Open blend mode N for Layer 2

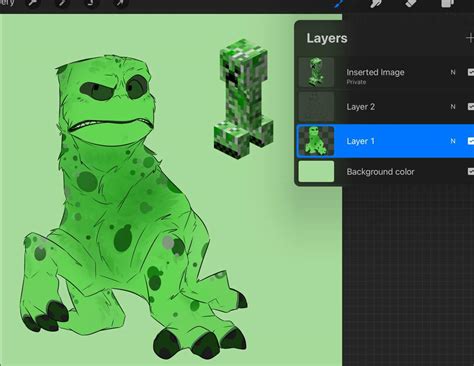click(453, 107)
